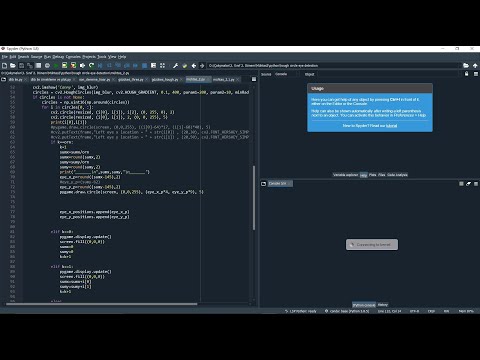
Task: Open the Projects menu
Action: click(89, 57)
